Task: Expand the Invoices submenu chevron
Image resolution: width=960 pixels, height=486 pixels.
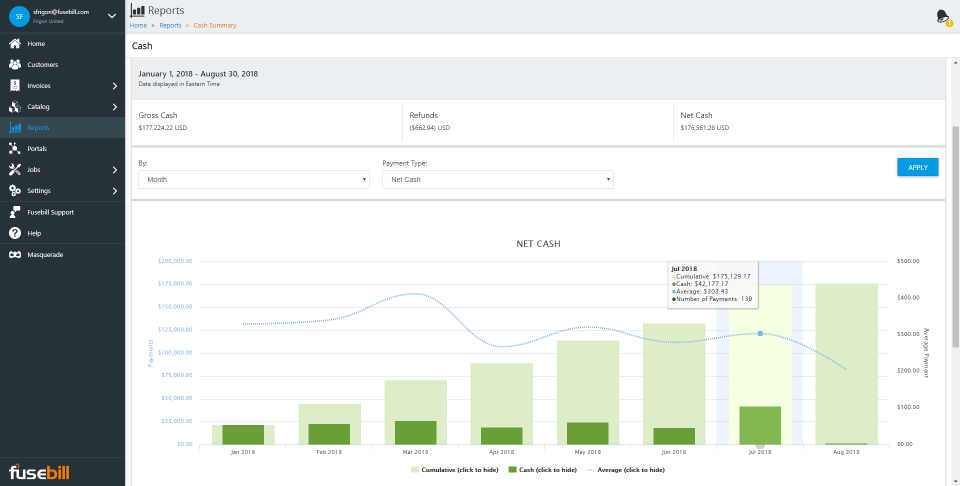Action: tap(114, 86)
